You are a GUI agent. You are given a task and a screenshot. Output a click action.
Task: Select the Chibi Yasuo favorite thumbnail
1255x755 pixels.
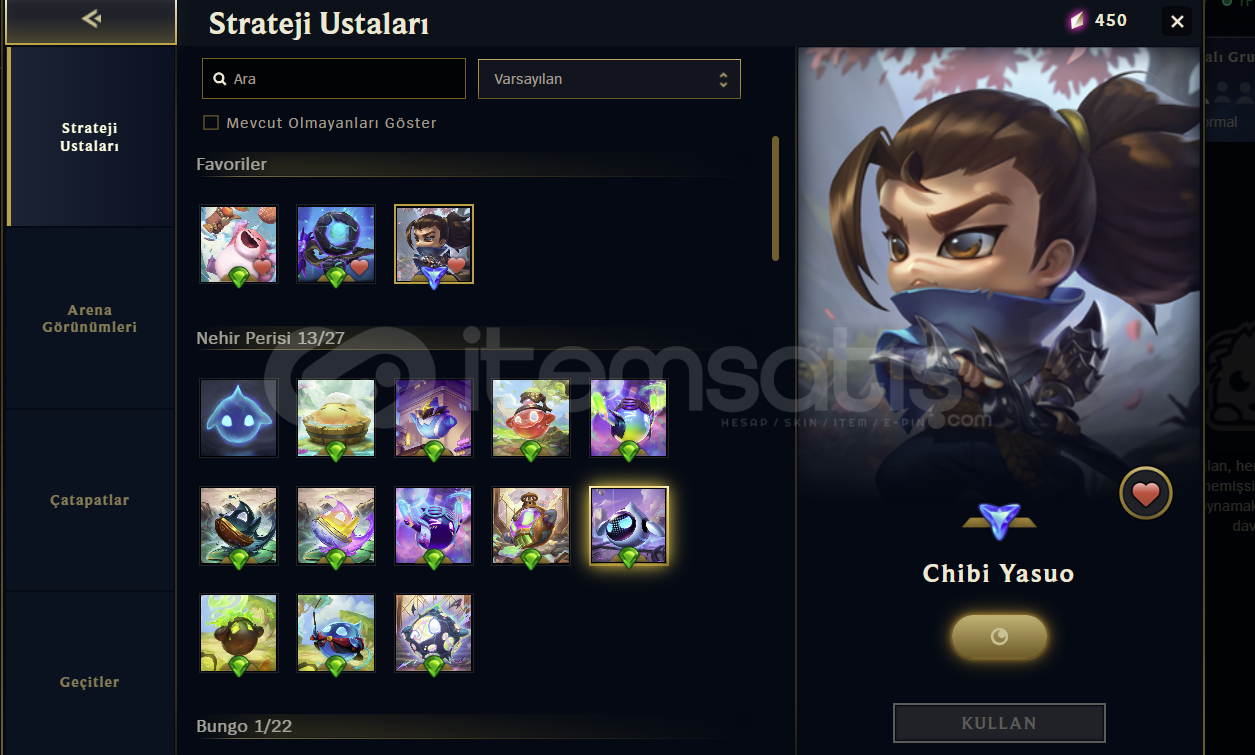tap(434, 245)
